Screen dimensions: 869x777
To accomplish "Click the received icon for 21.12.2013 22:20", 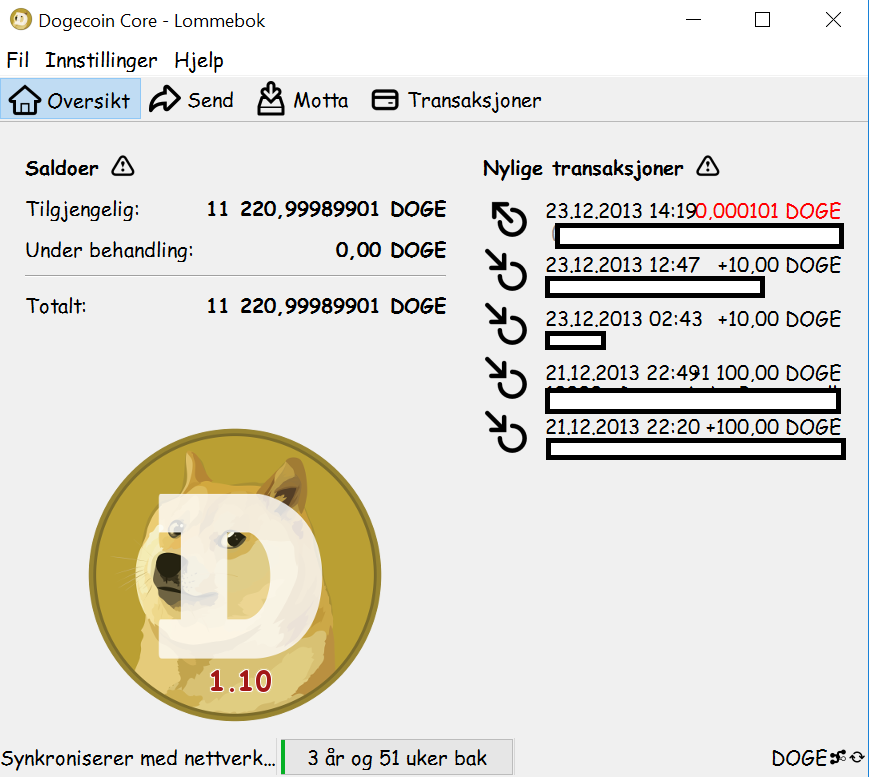I will click(507, 432).
